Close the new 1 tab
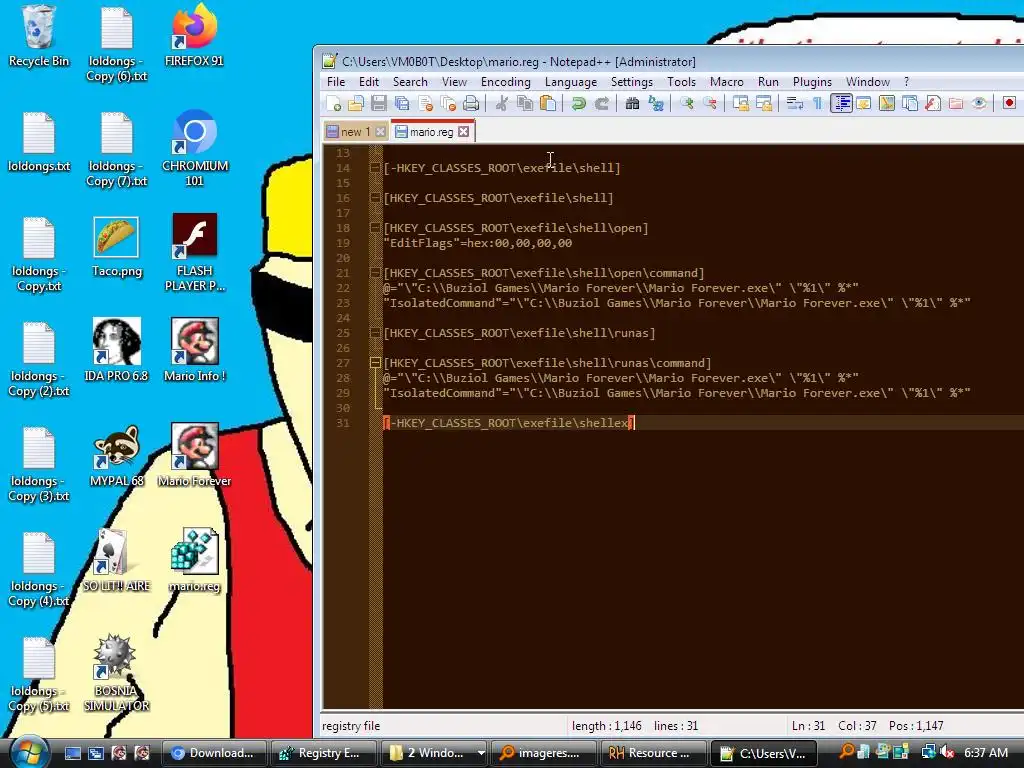The image size is (1024, 768). point(380,132)
